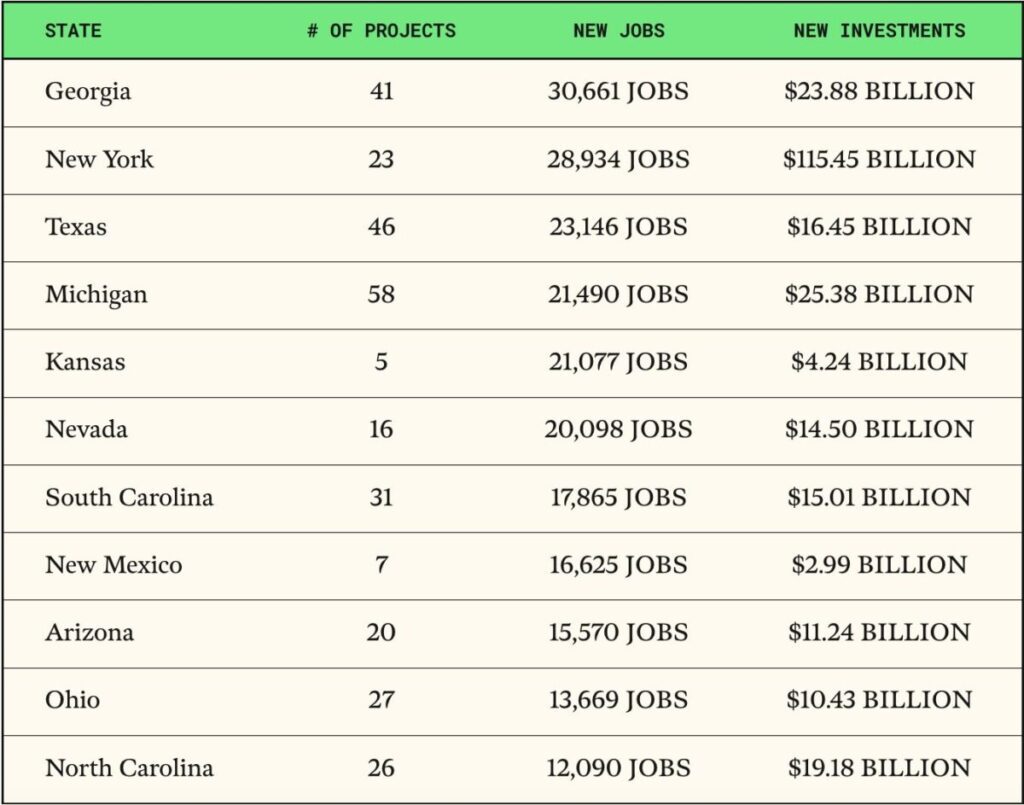Image resolution: width=1024 pixels, height=805 pixels.
Task: Select South Carolina's project count of 31
Action: tap(381, 497)
